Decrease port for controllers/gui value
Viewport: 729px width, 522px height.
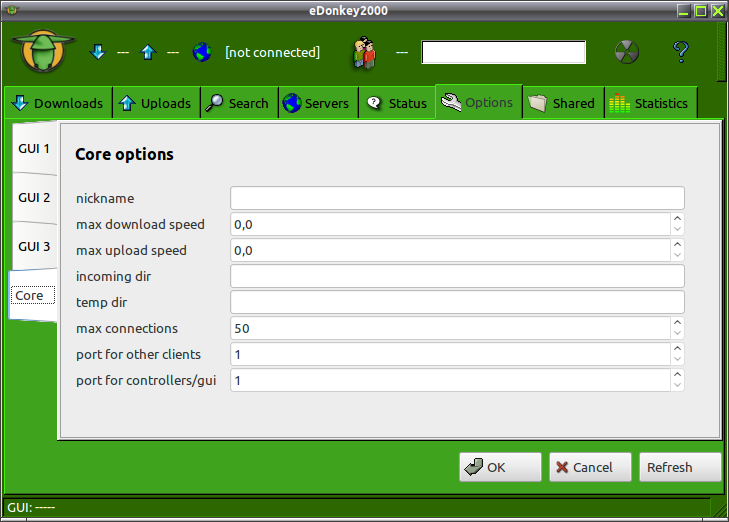(x=677, y=386)
